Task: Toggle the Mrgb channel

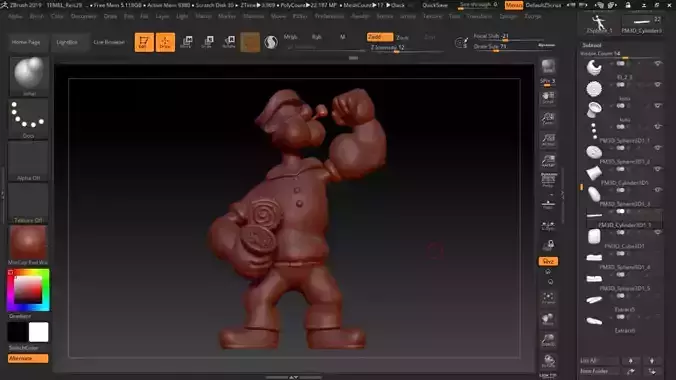Action: pyautogui.click(x=290, y=37)
